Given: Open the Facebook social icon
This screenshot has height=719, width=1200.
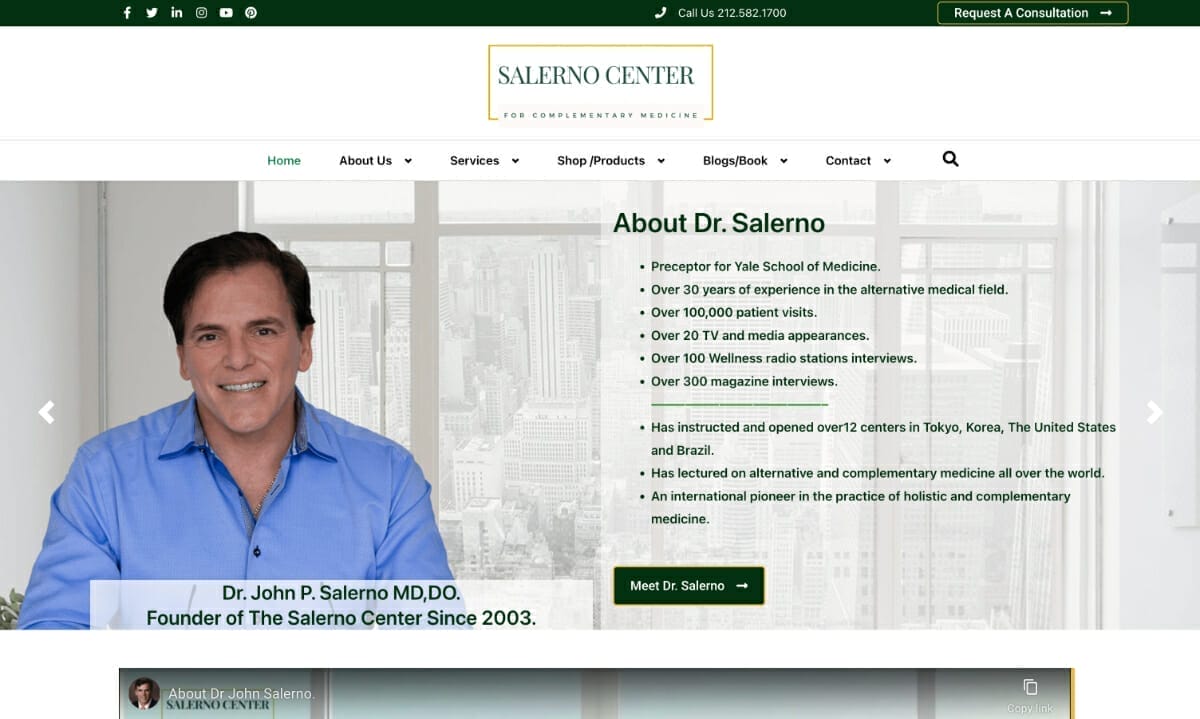Looking at the screenshot, I should point(126,13).
